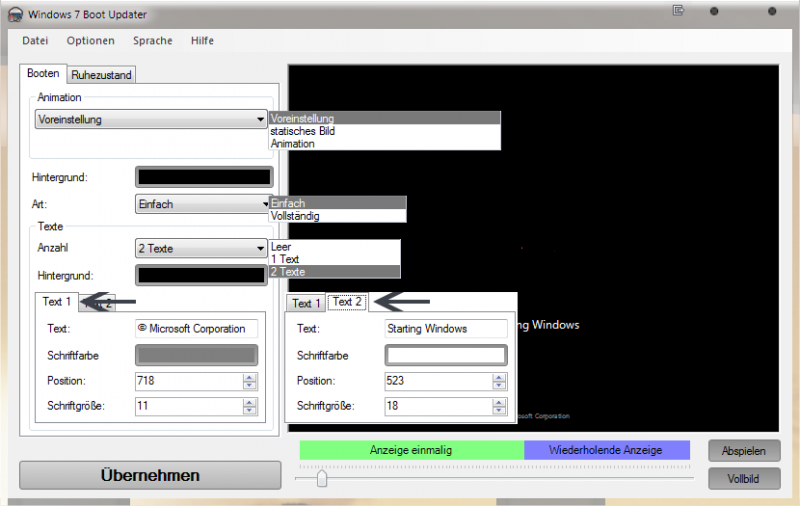Expand the Animation combo box showing Voreinstellung
This screenshot has height=506, width=800.
click(151, 119)
